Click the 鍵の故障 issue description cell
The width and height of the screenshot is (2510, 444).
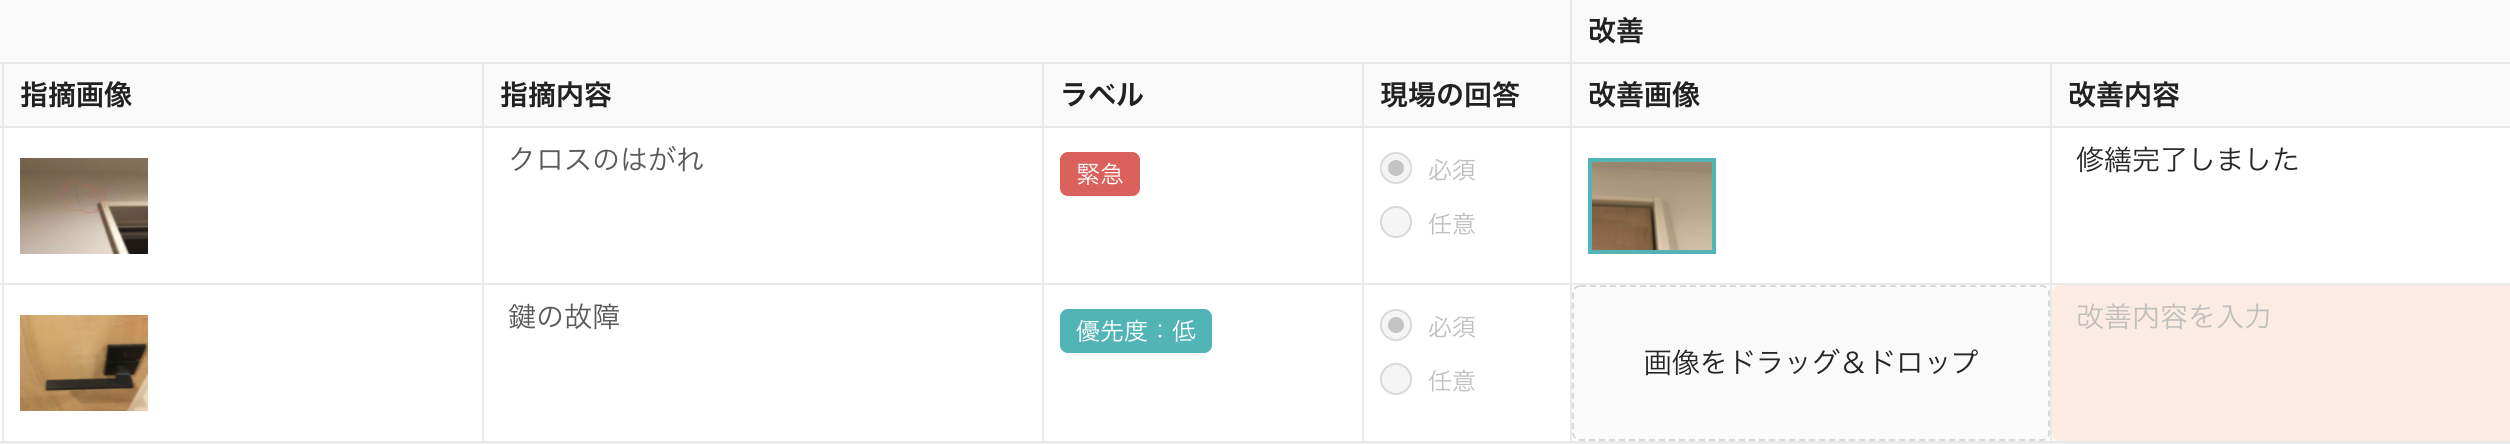coord(564,317)
